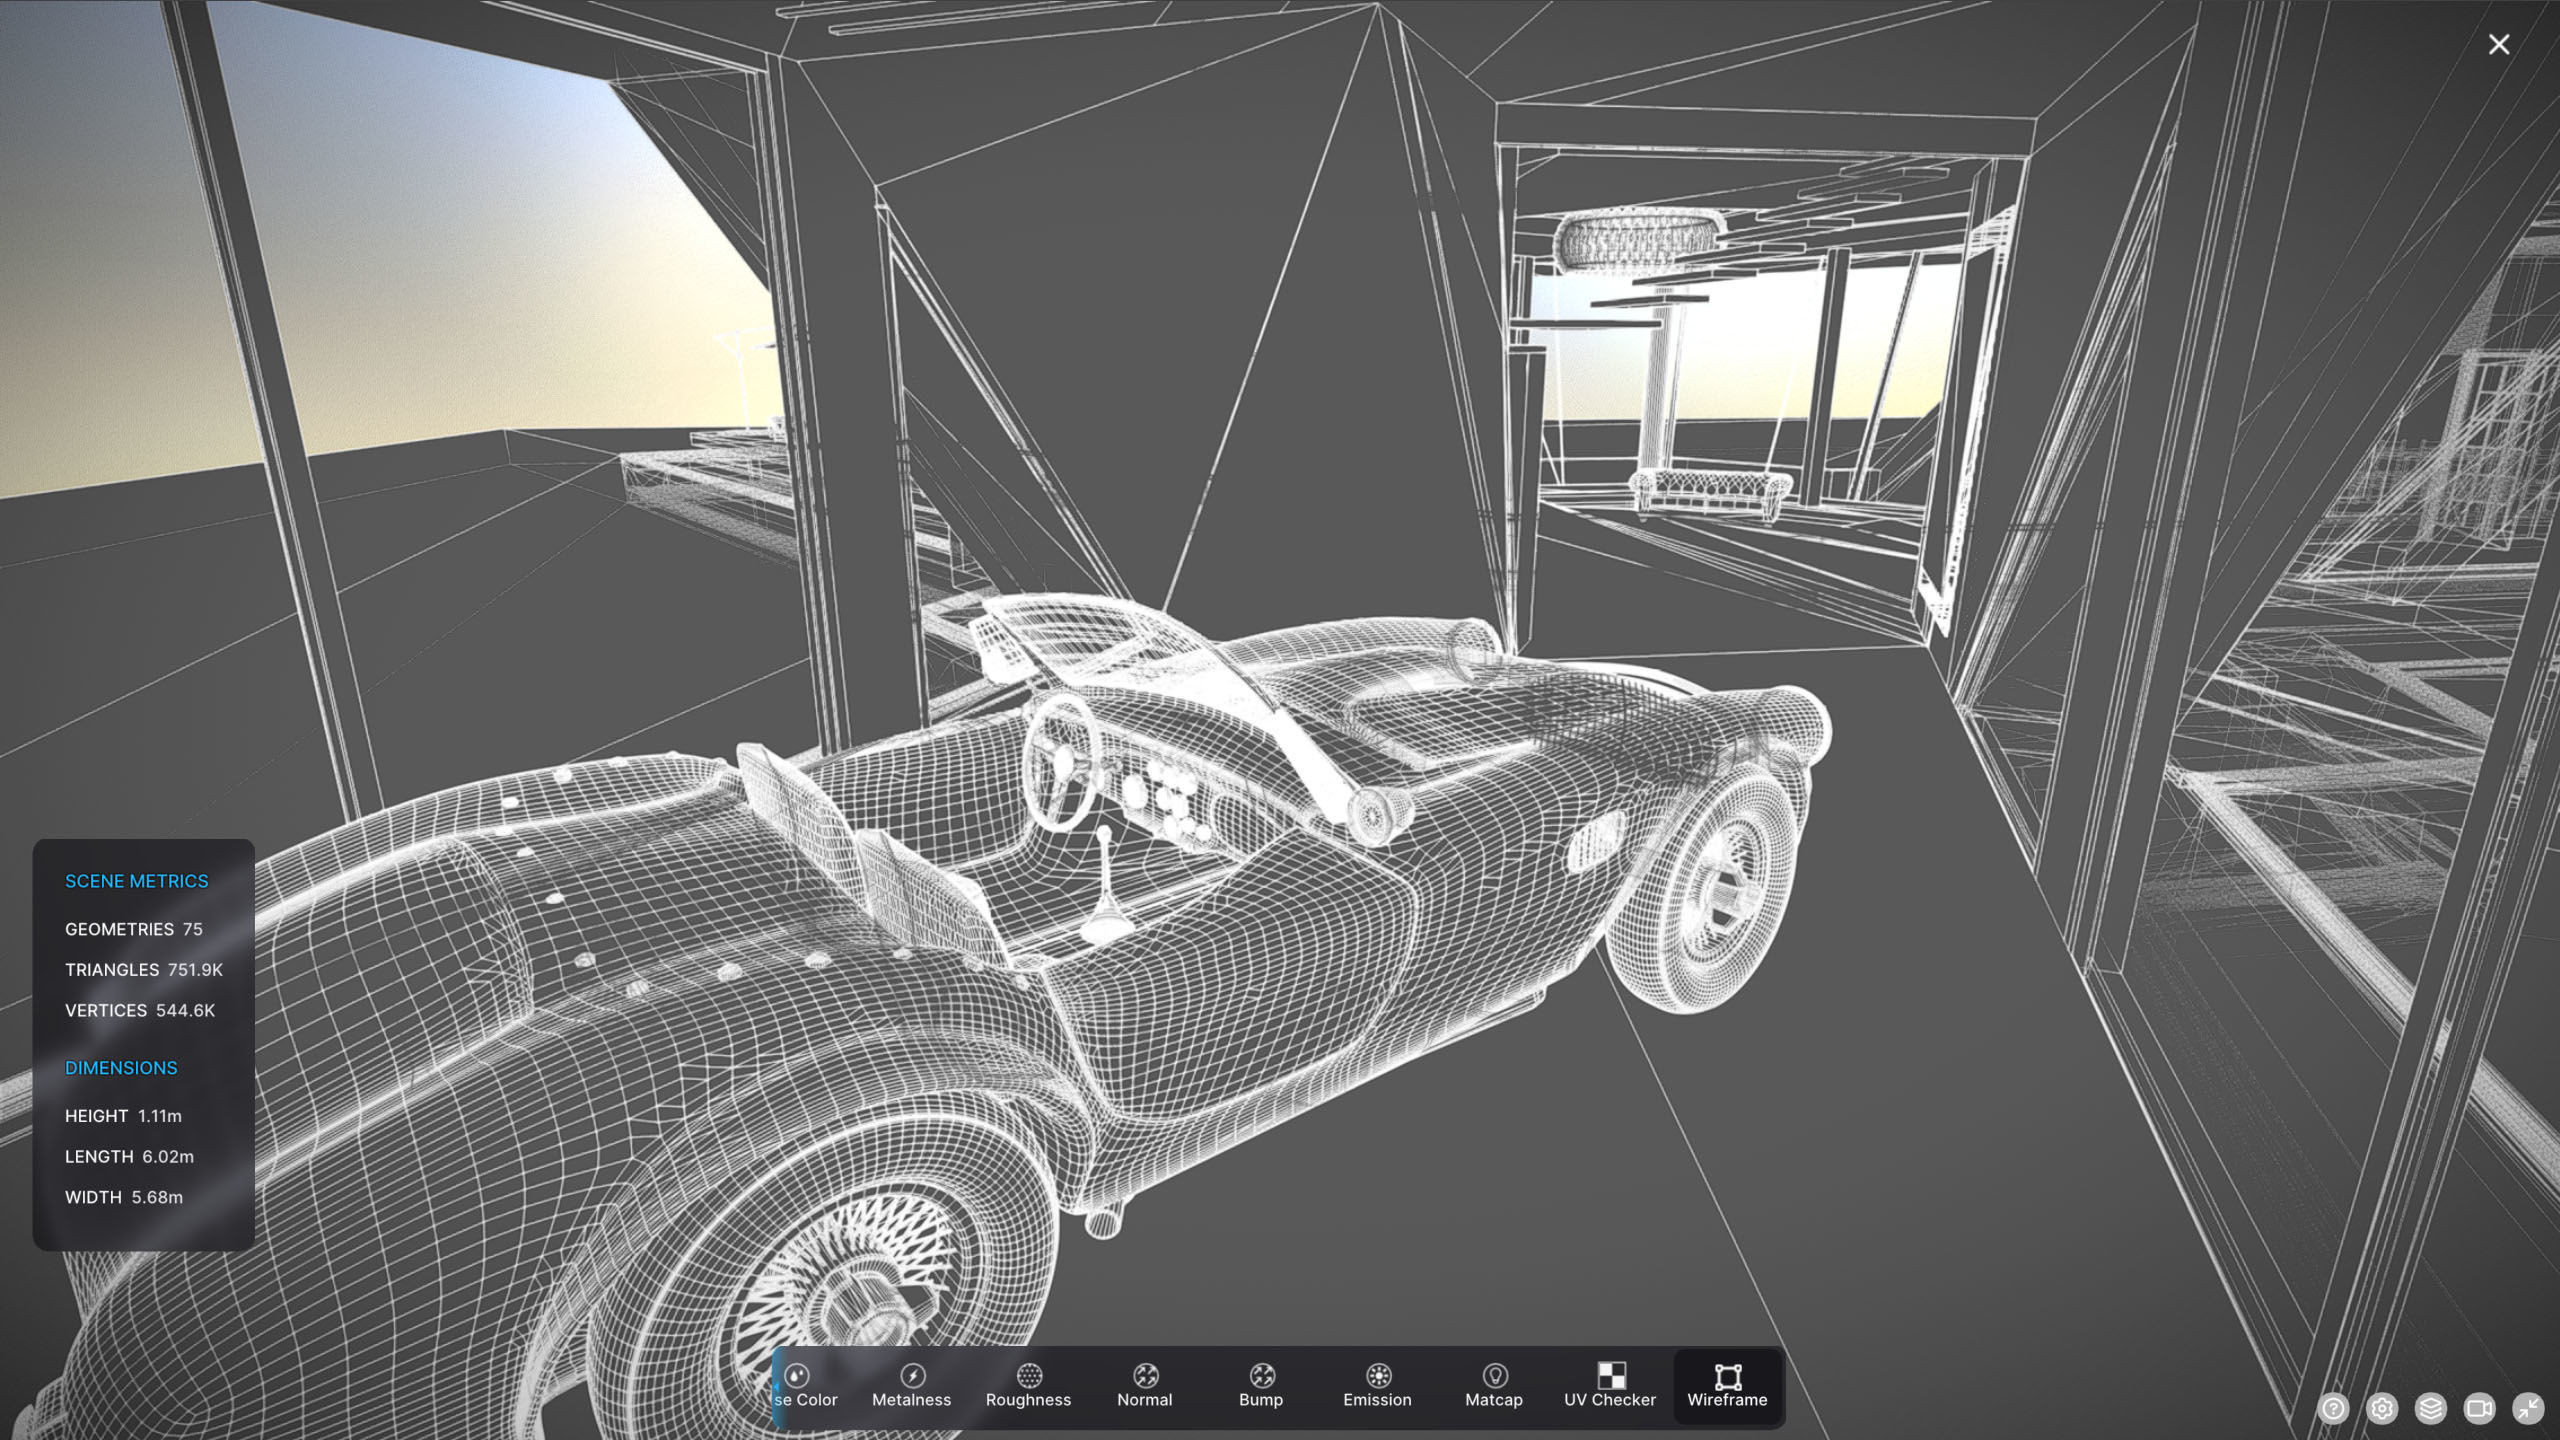Viewport: 2560px width, 1440px height.
Task: Click the SCENE METRICS heading
Action: click(136, 881)
